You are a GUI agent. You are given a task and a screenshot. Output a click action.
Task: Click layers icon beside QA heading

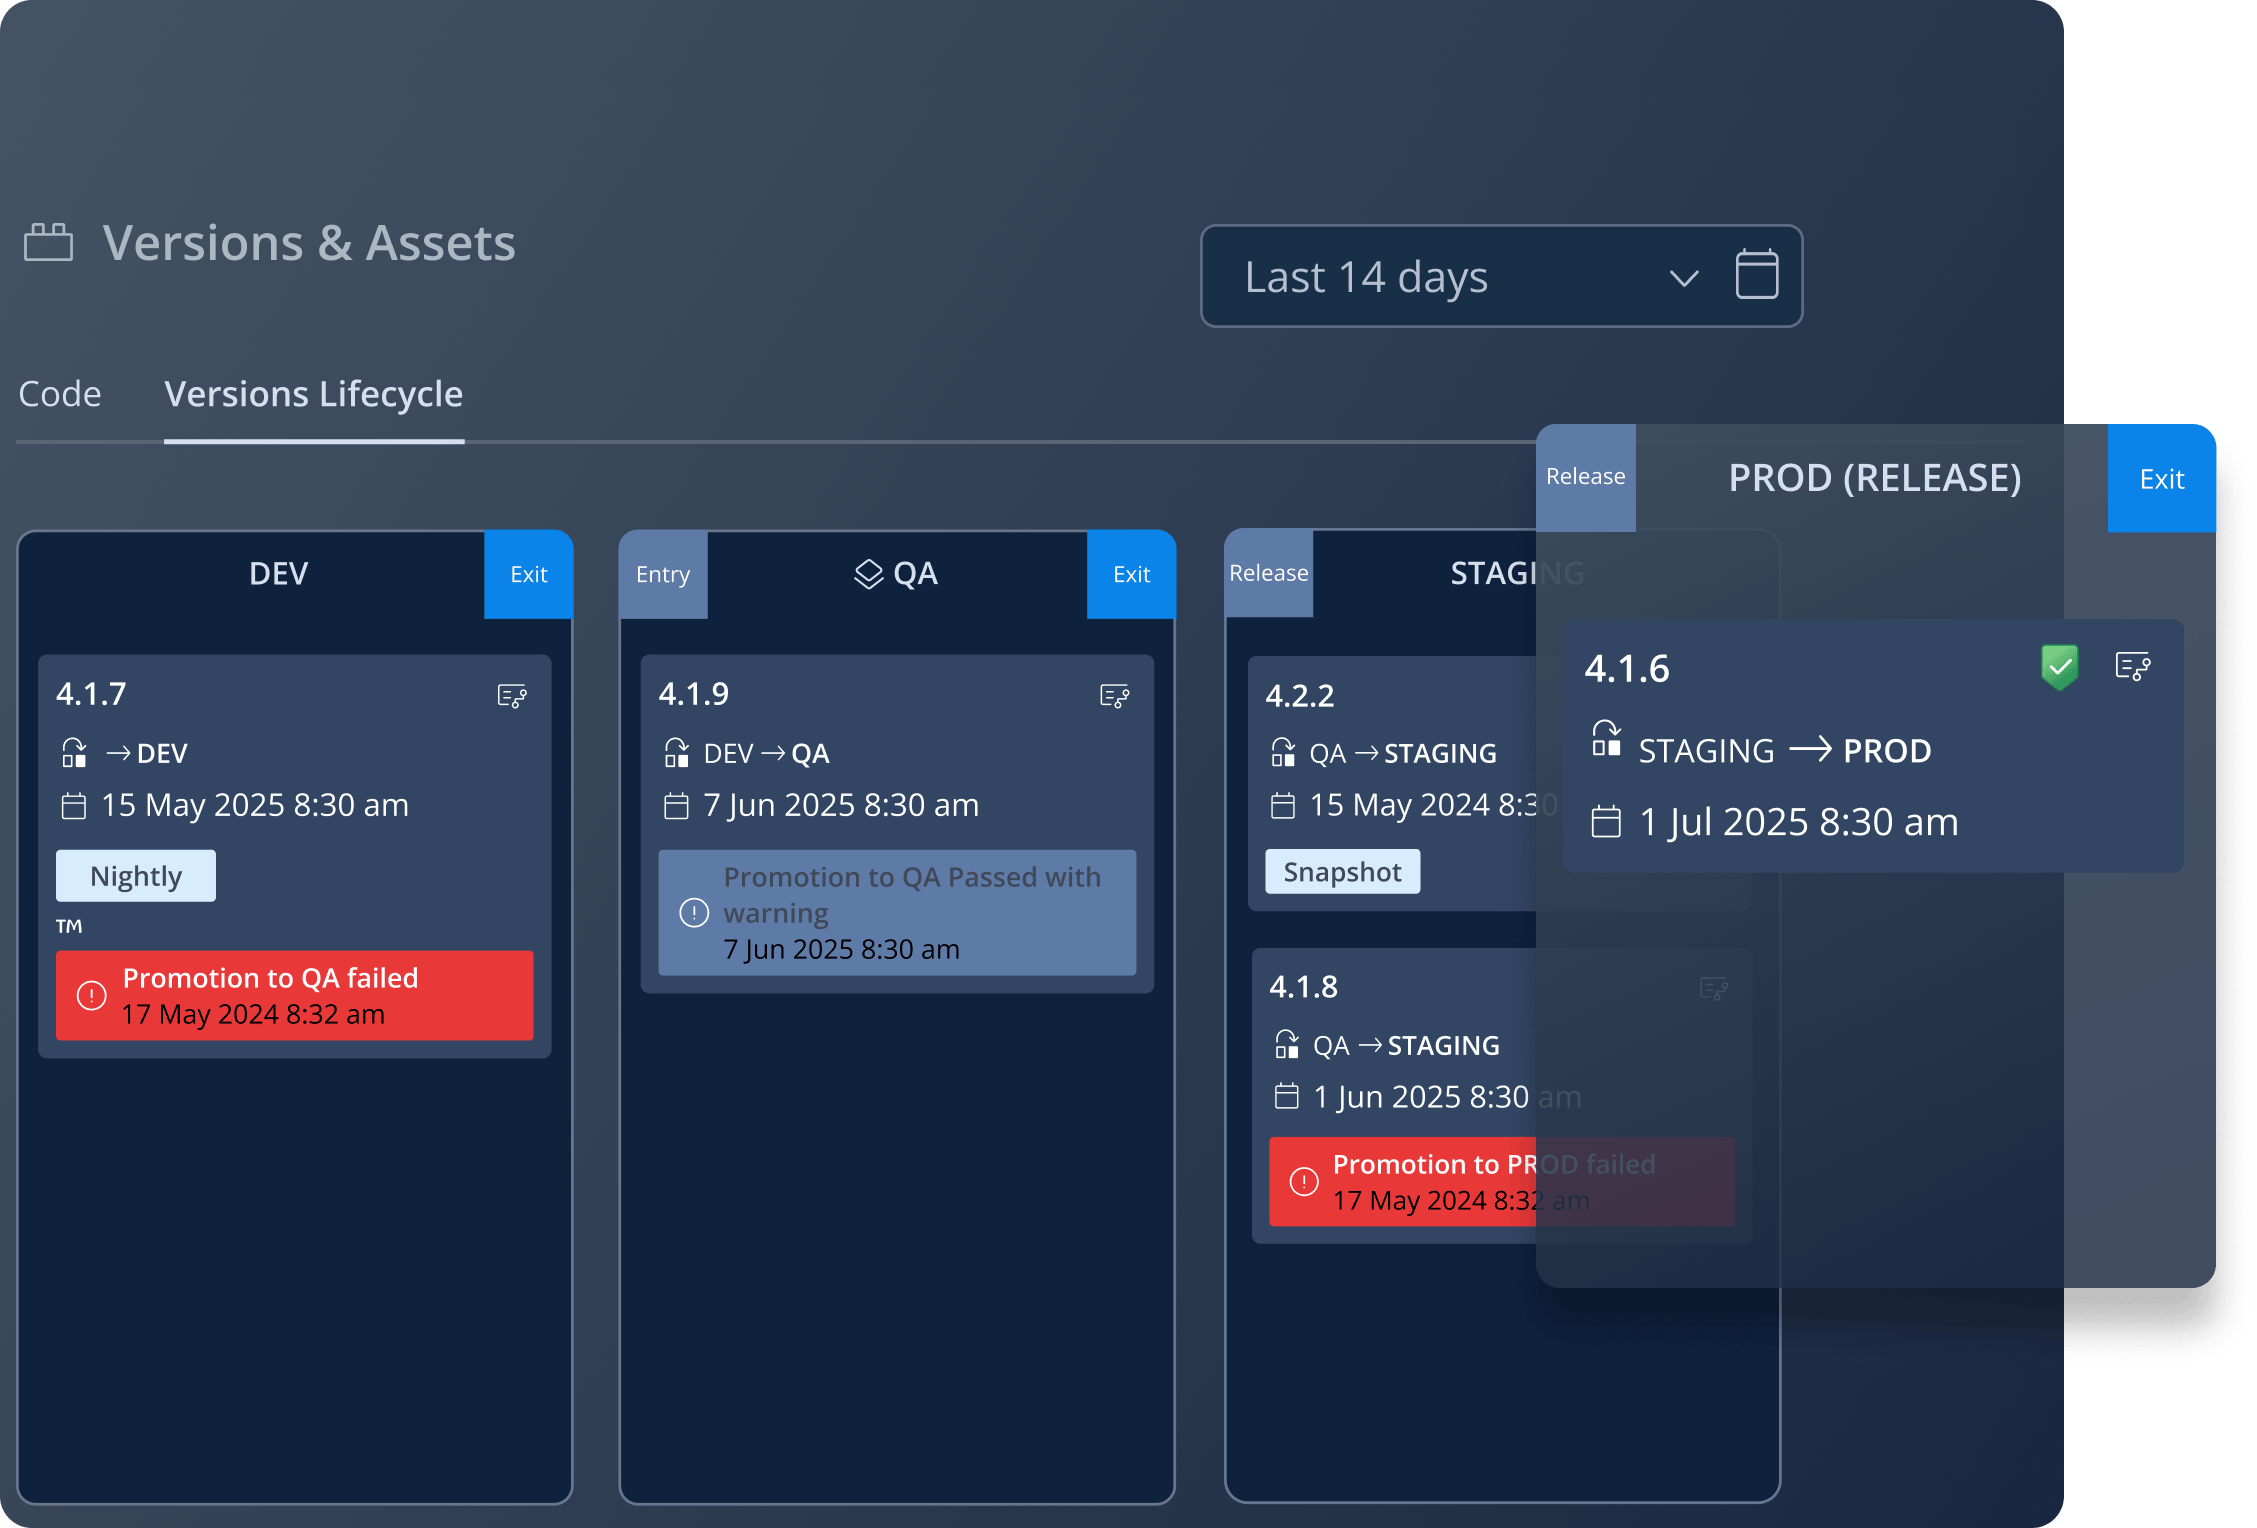pos(868,574)
